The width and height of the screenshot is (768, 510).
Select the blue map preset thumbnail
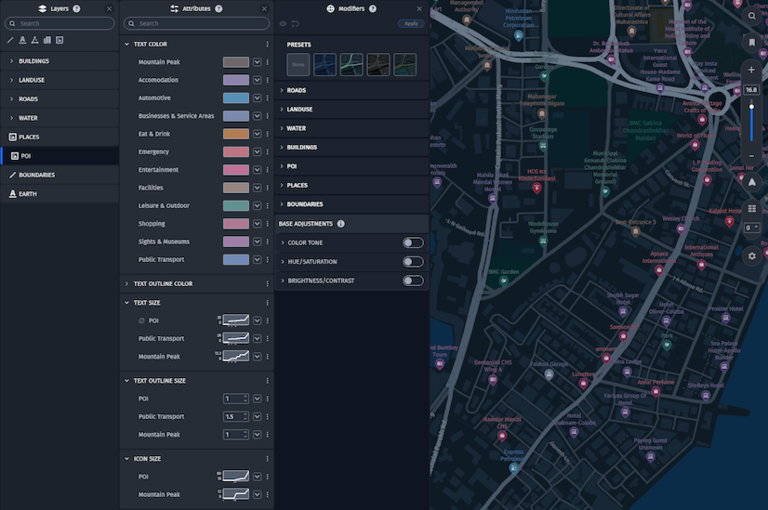[x=325, y=65]
